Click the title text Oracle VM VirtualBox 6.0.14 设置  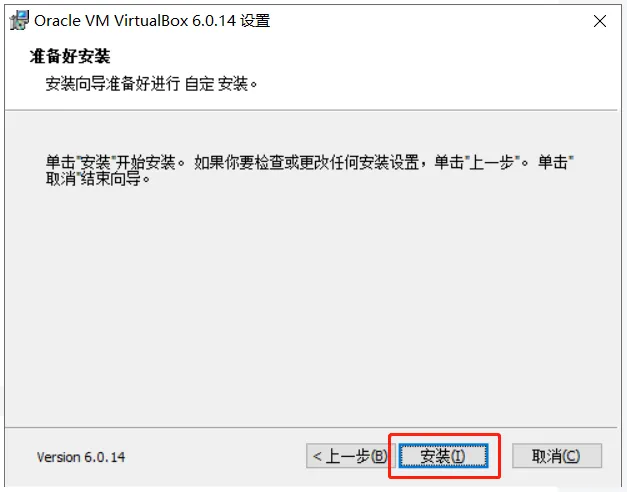pyautogui.click(x=152, y=21)
